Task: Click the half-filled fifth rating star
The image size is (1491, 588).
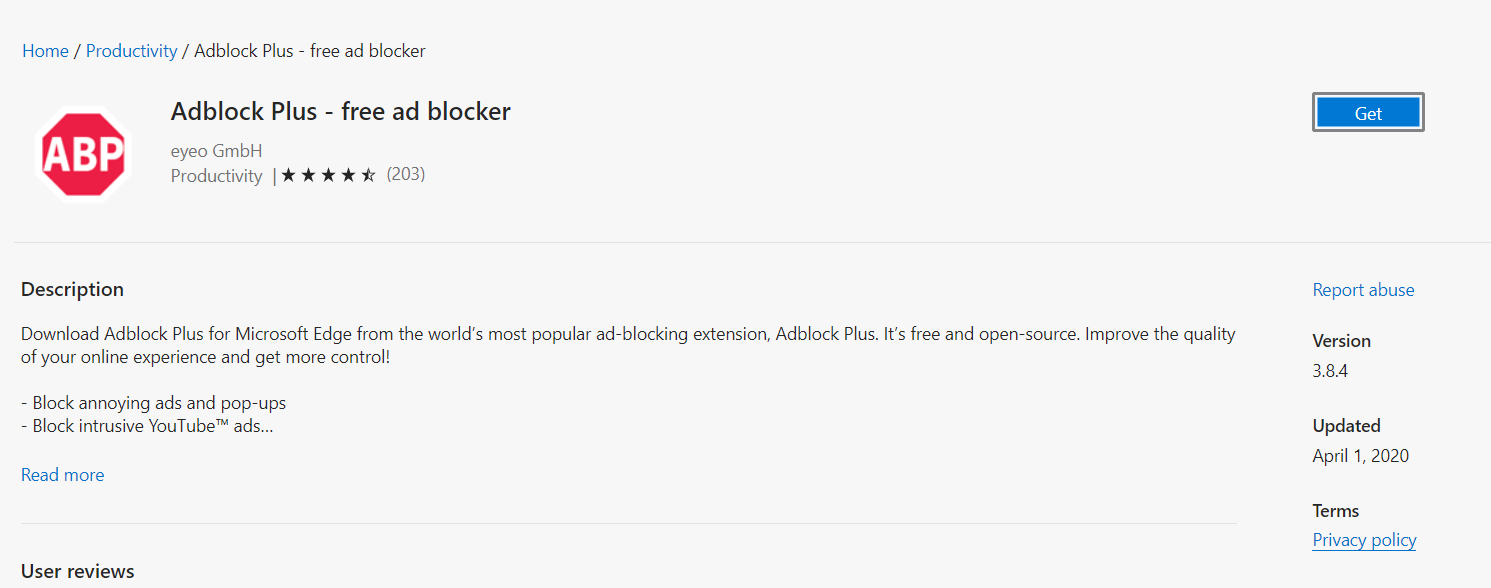Action: point(369,175)
